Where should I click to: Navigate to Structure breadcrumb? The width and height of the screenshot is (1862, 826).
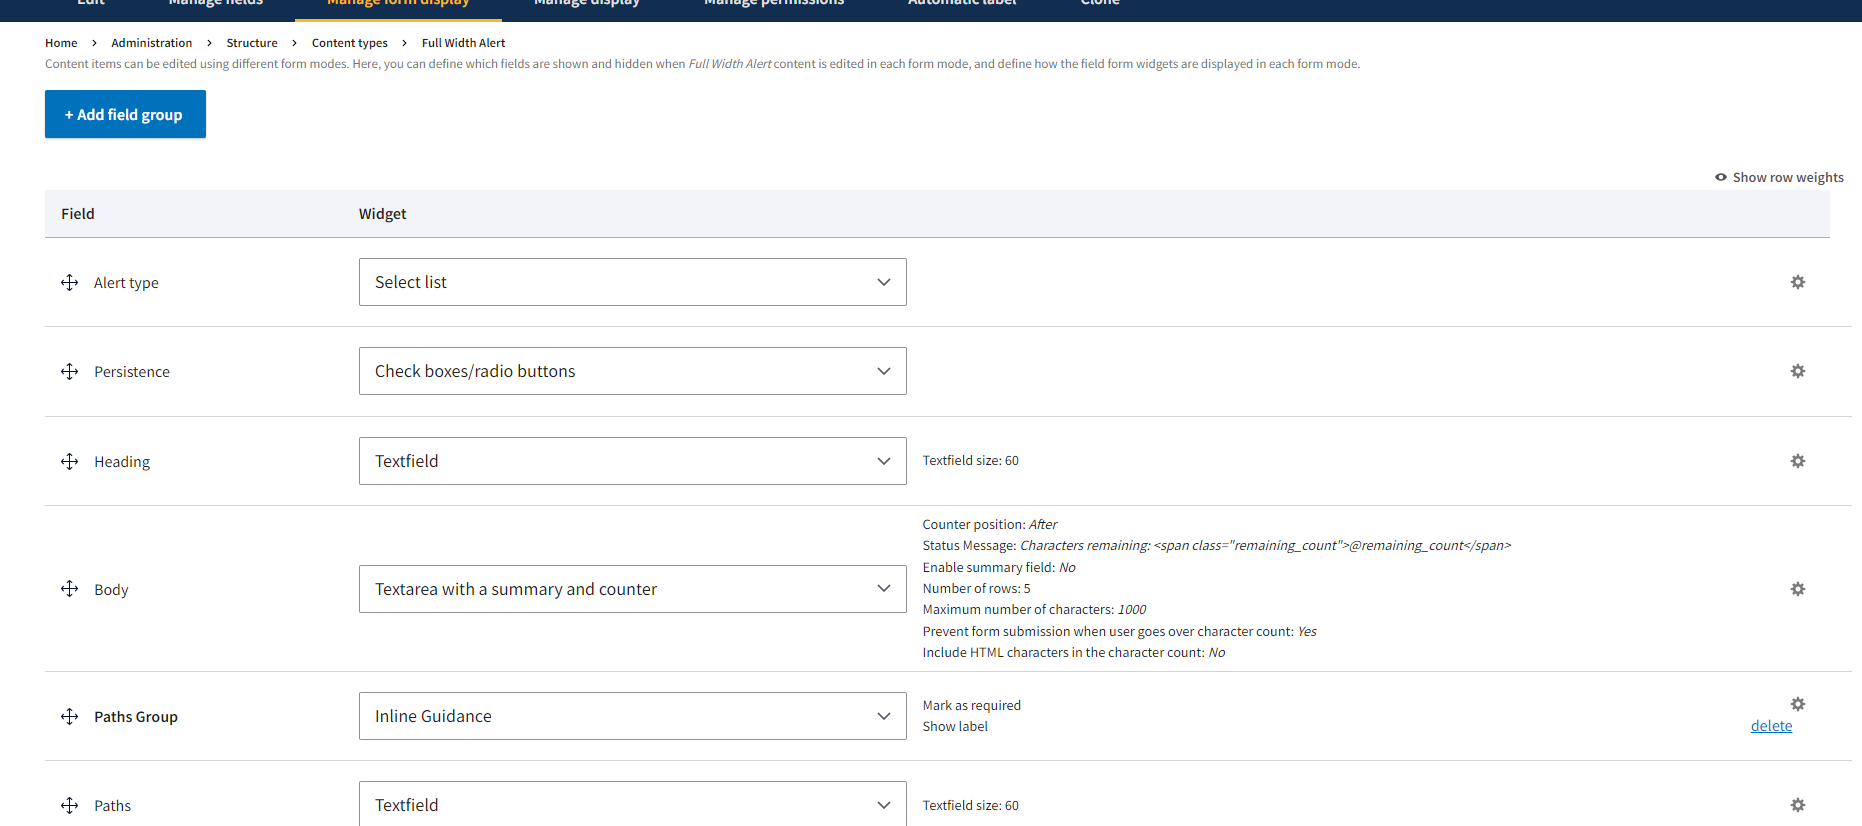(x=252, y=43)
